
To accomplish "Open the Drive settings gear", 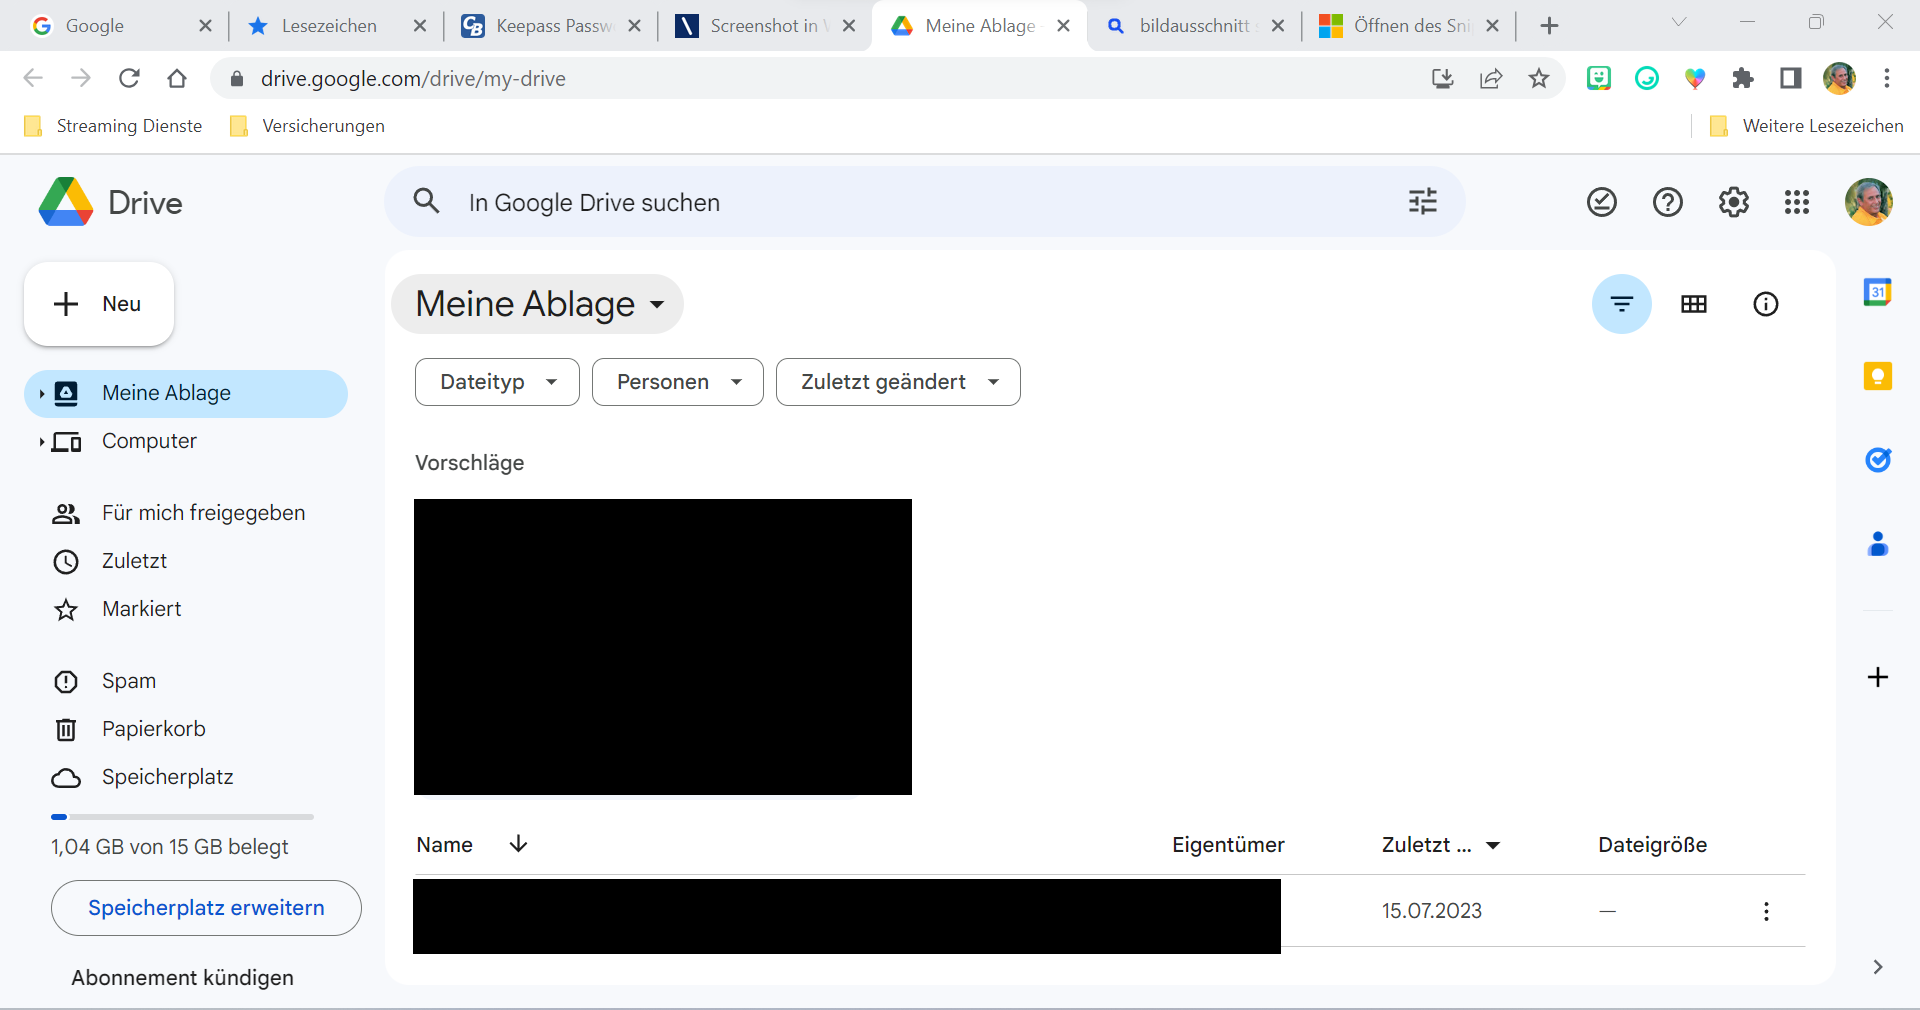I will click(x=1733, y=202).
